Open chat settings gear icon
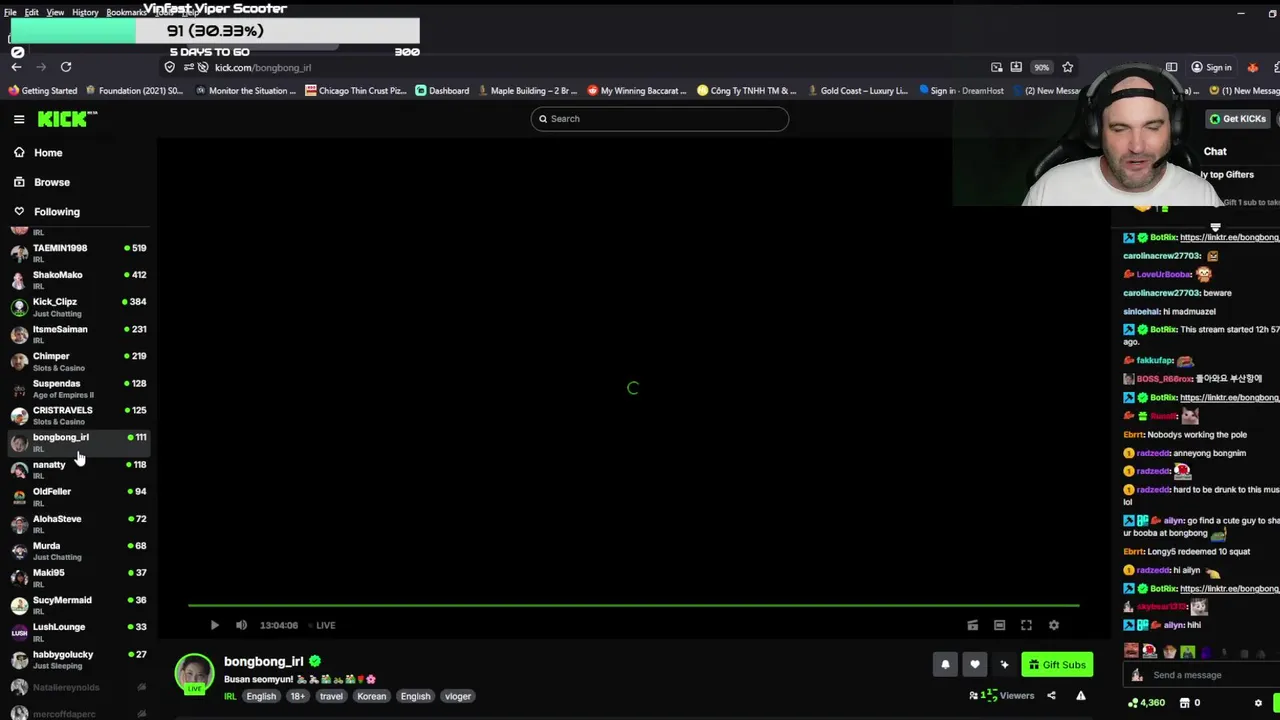Image resolution: width=1280 pixels, height=720 pixels. coord(1258,703)
